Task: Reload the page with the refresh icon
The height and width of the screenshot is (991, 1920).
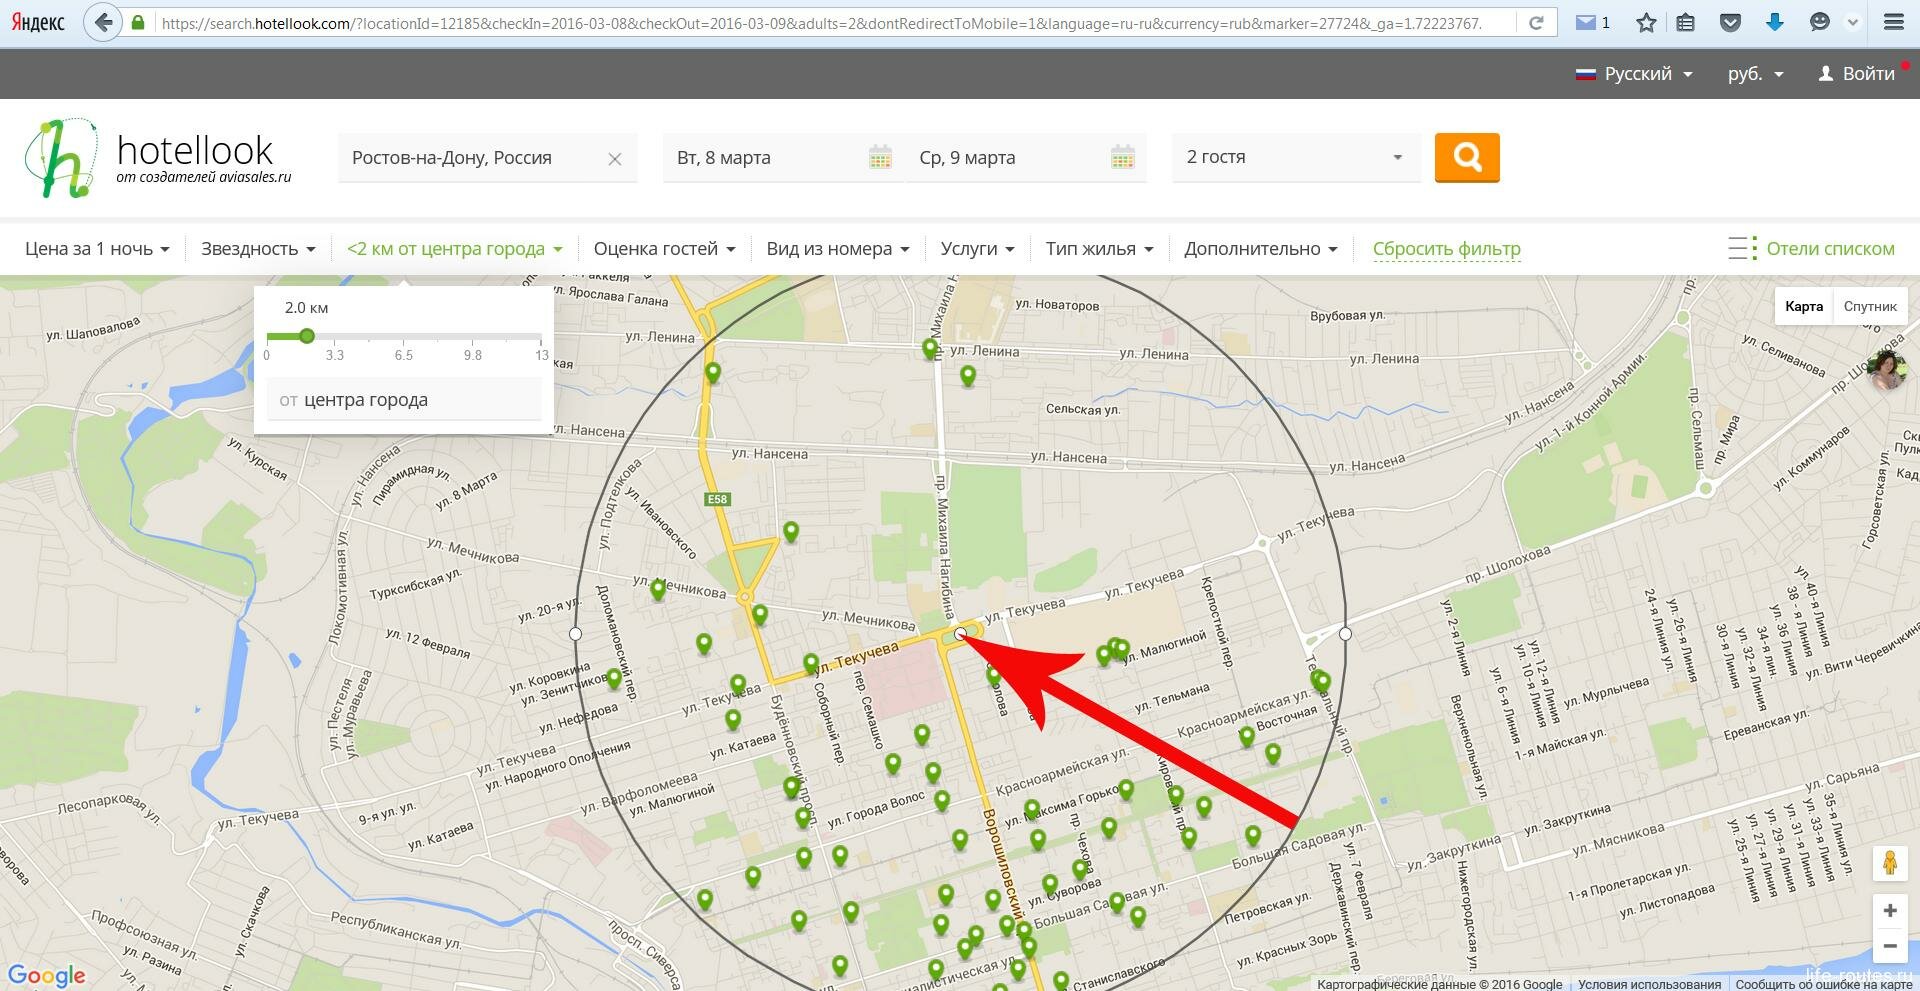Action: (1536, 22)
